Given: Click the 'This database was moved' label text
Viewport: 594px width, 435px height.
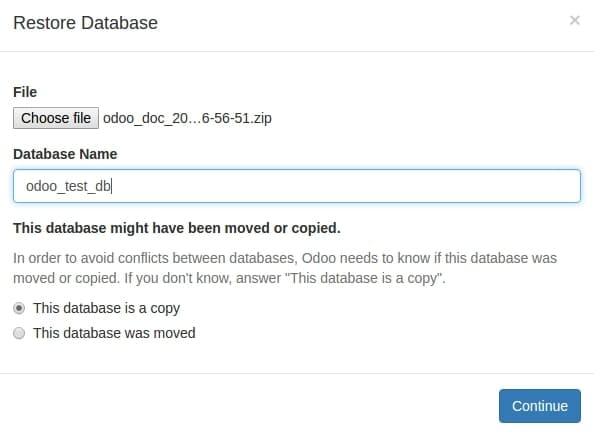Looking at the screenshot, I should (x=114, y=333).
